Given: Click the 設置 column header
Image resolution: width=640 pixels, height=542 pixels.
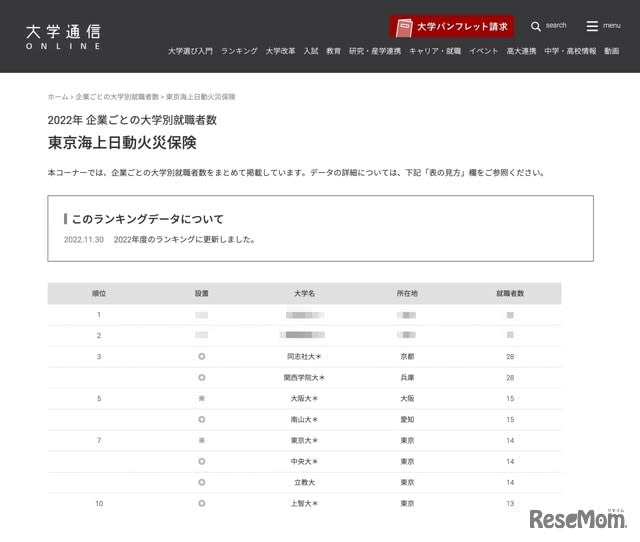Looking at the screenshot, I should tap(202, 293).
